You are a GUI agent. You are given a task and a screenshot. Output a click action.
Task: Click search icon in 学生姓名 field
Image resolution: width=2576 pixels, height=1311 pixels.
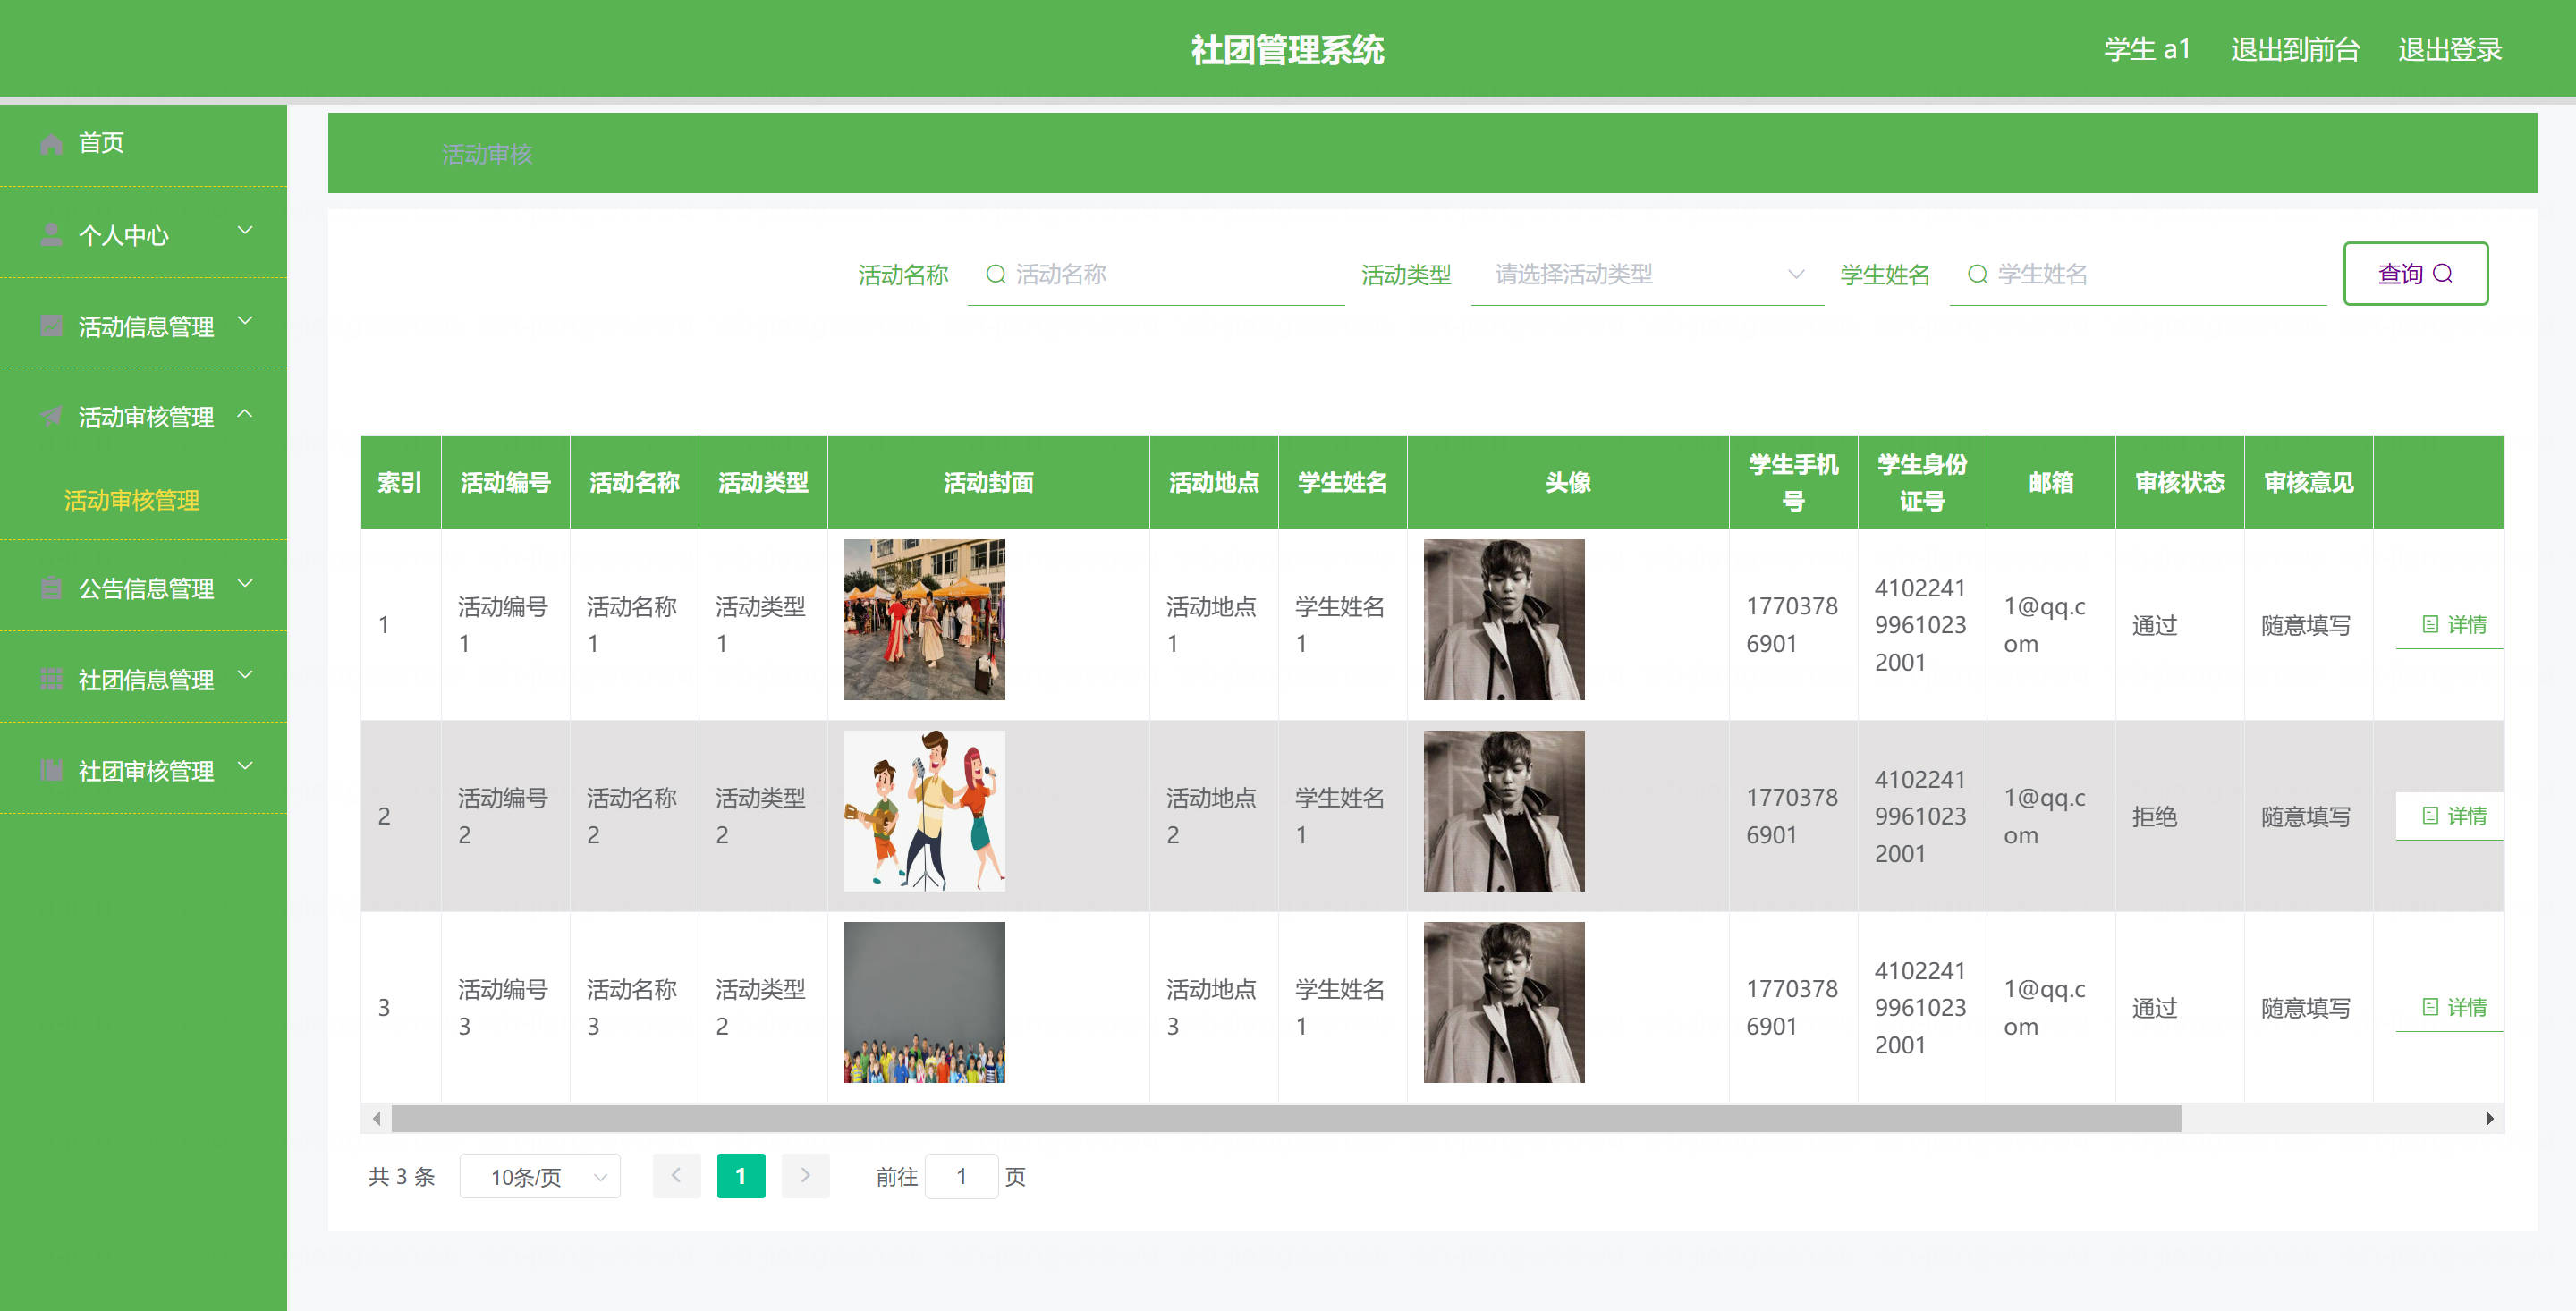[1977, 274]
